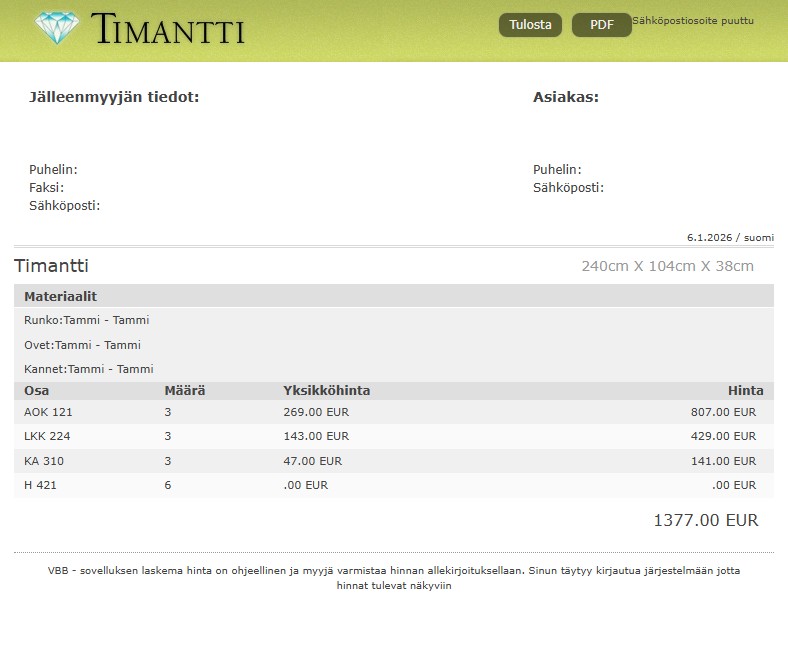
Task: Click the Materiaalit section header
Action: [60, 297]
